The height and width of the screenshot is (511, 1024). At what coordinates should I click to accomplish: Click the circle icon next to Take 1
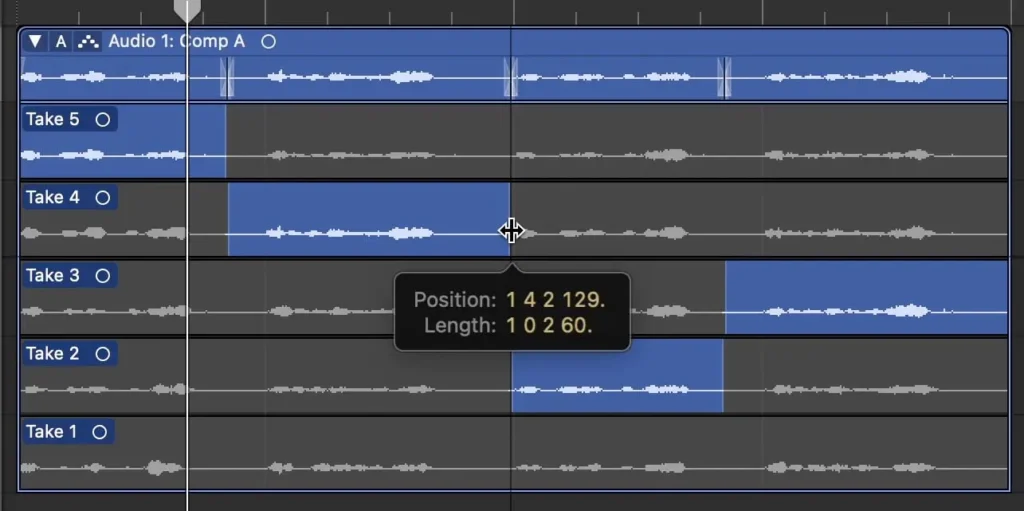(x=99, y=431)
